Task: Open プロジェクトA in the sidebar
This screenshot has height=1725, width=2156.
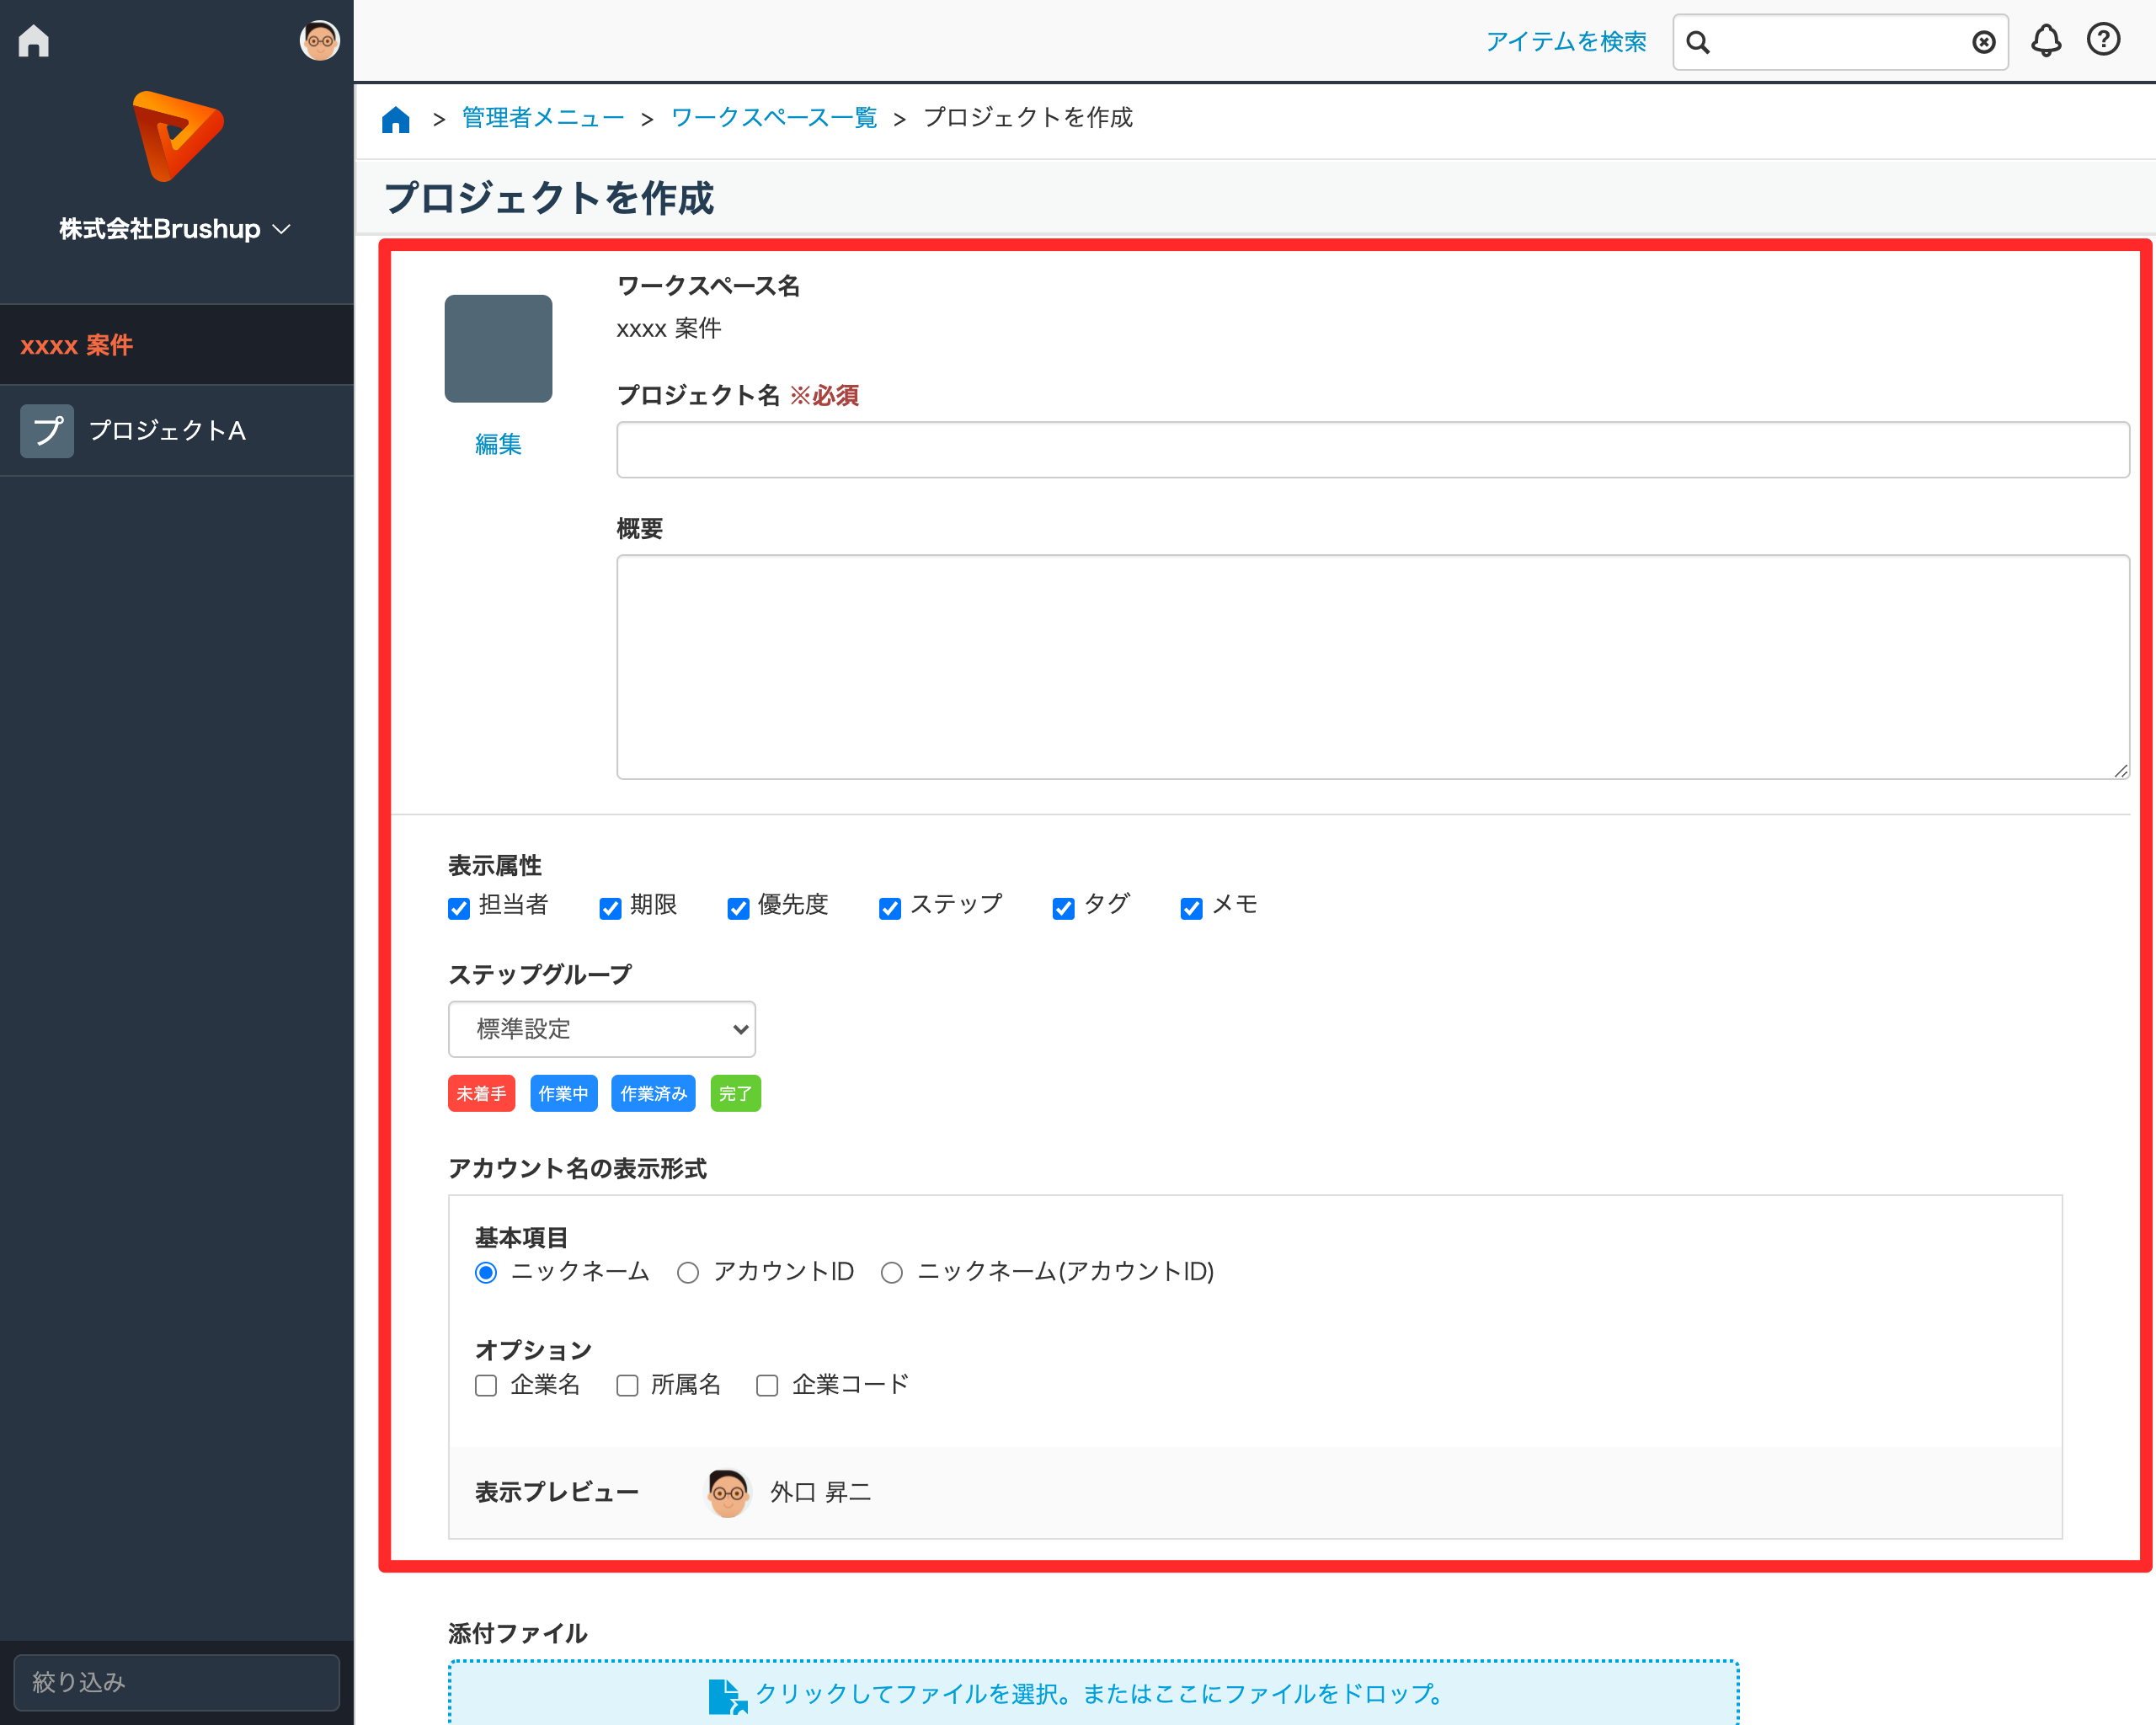Action: 167,430
